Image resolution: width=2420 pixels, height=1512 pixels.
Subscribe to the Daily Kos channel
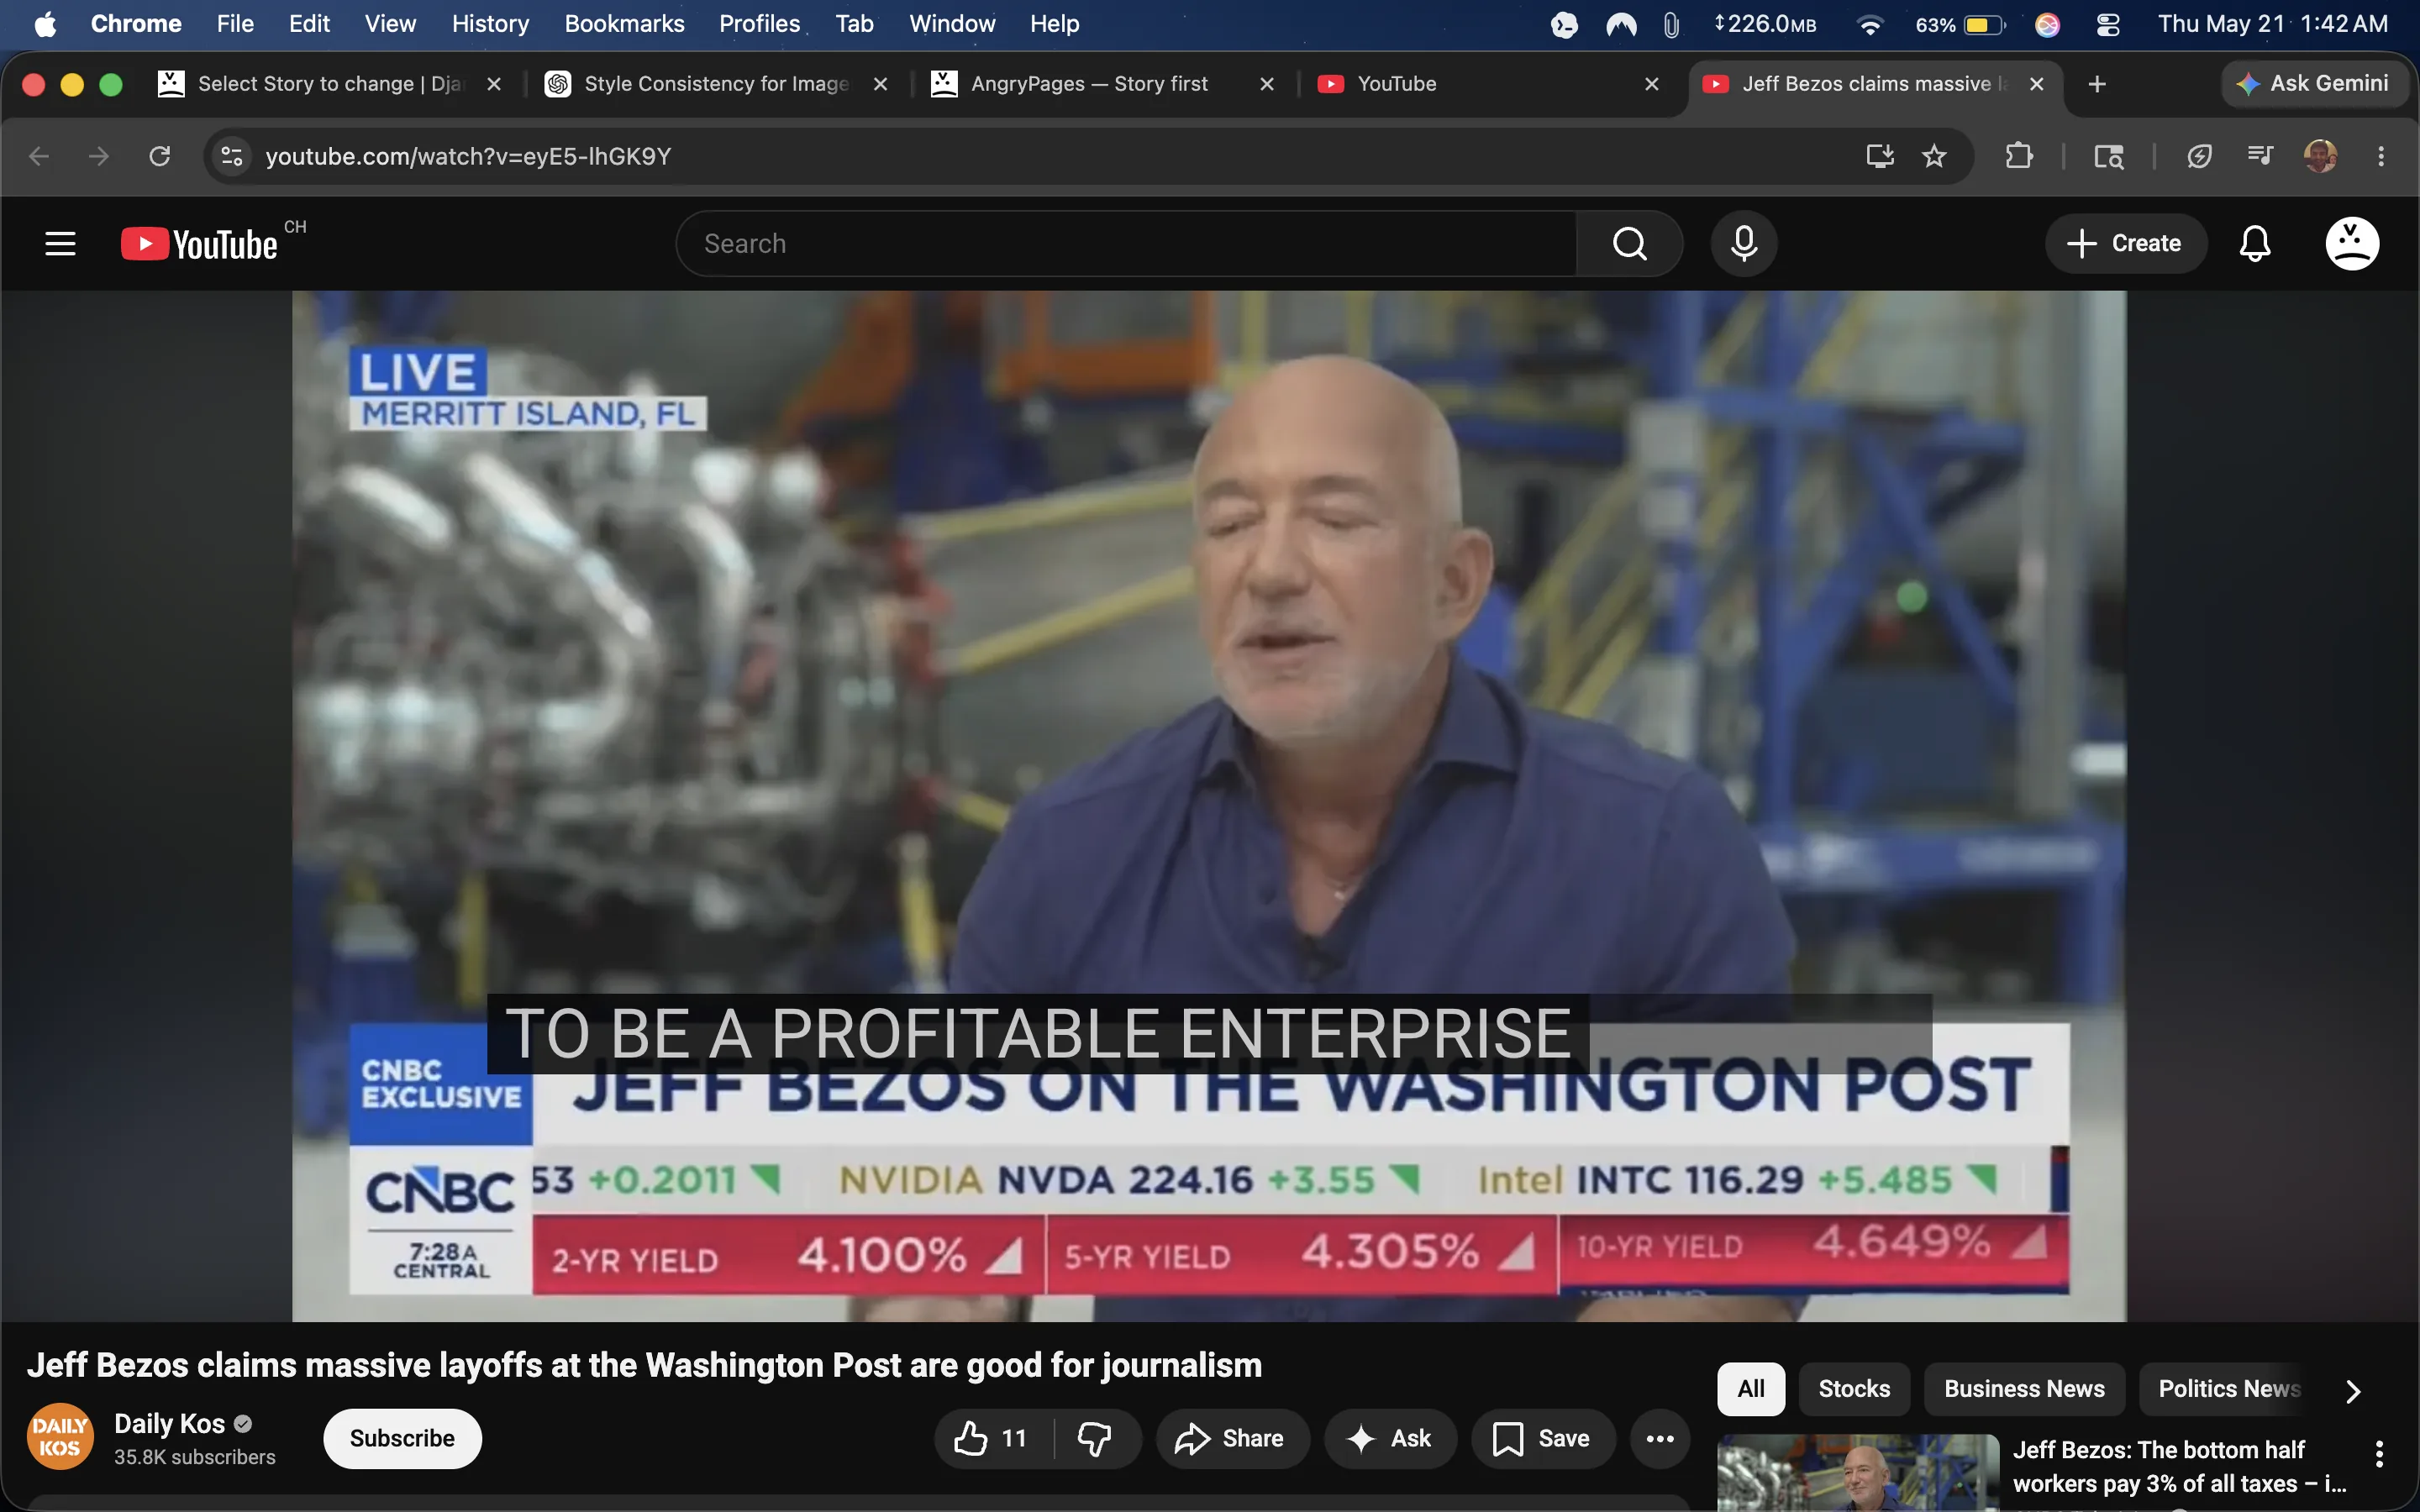tap(402, 1438)
